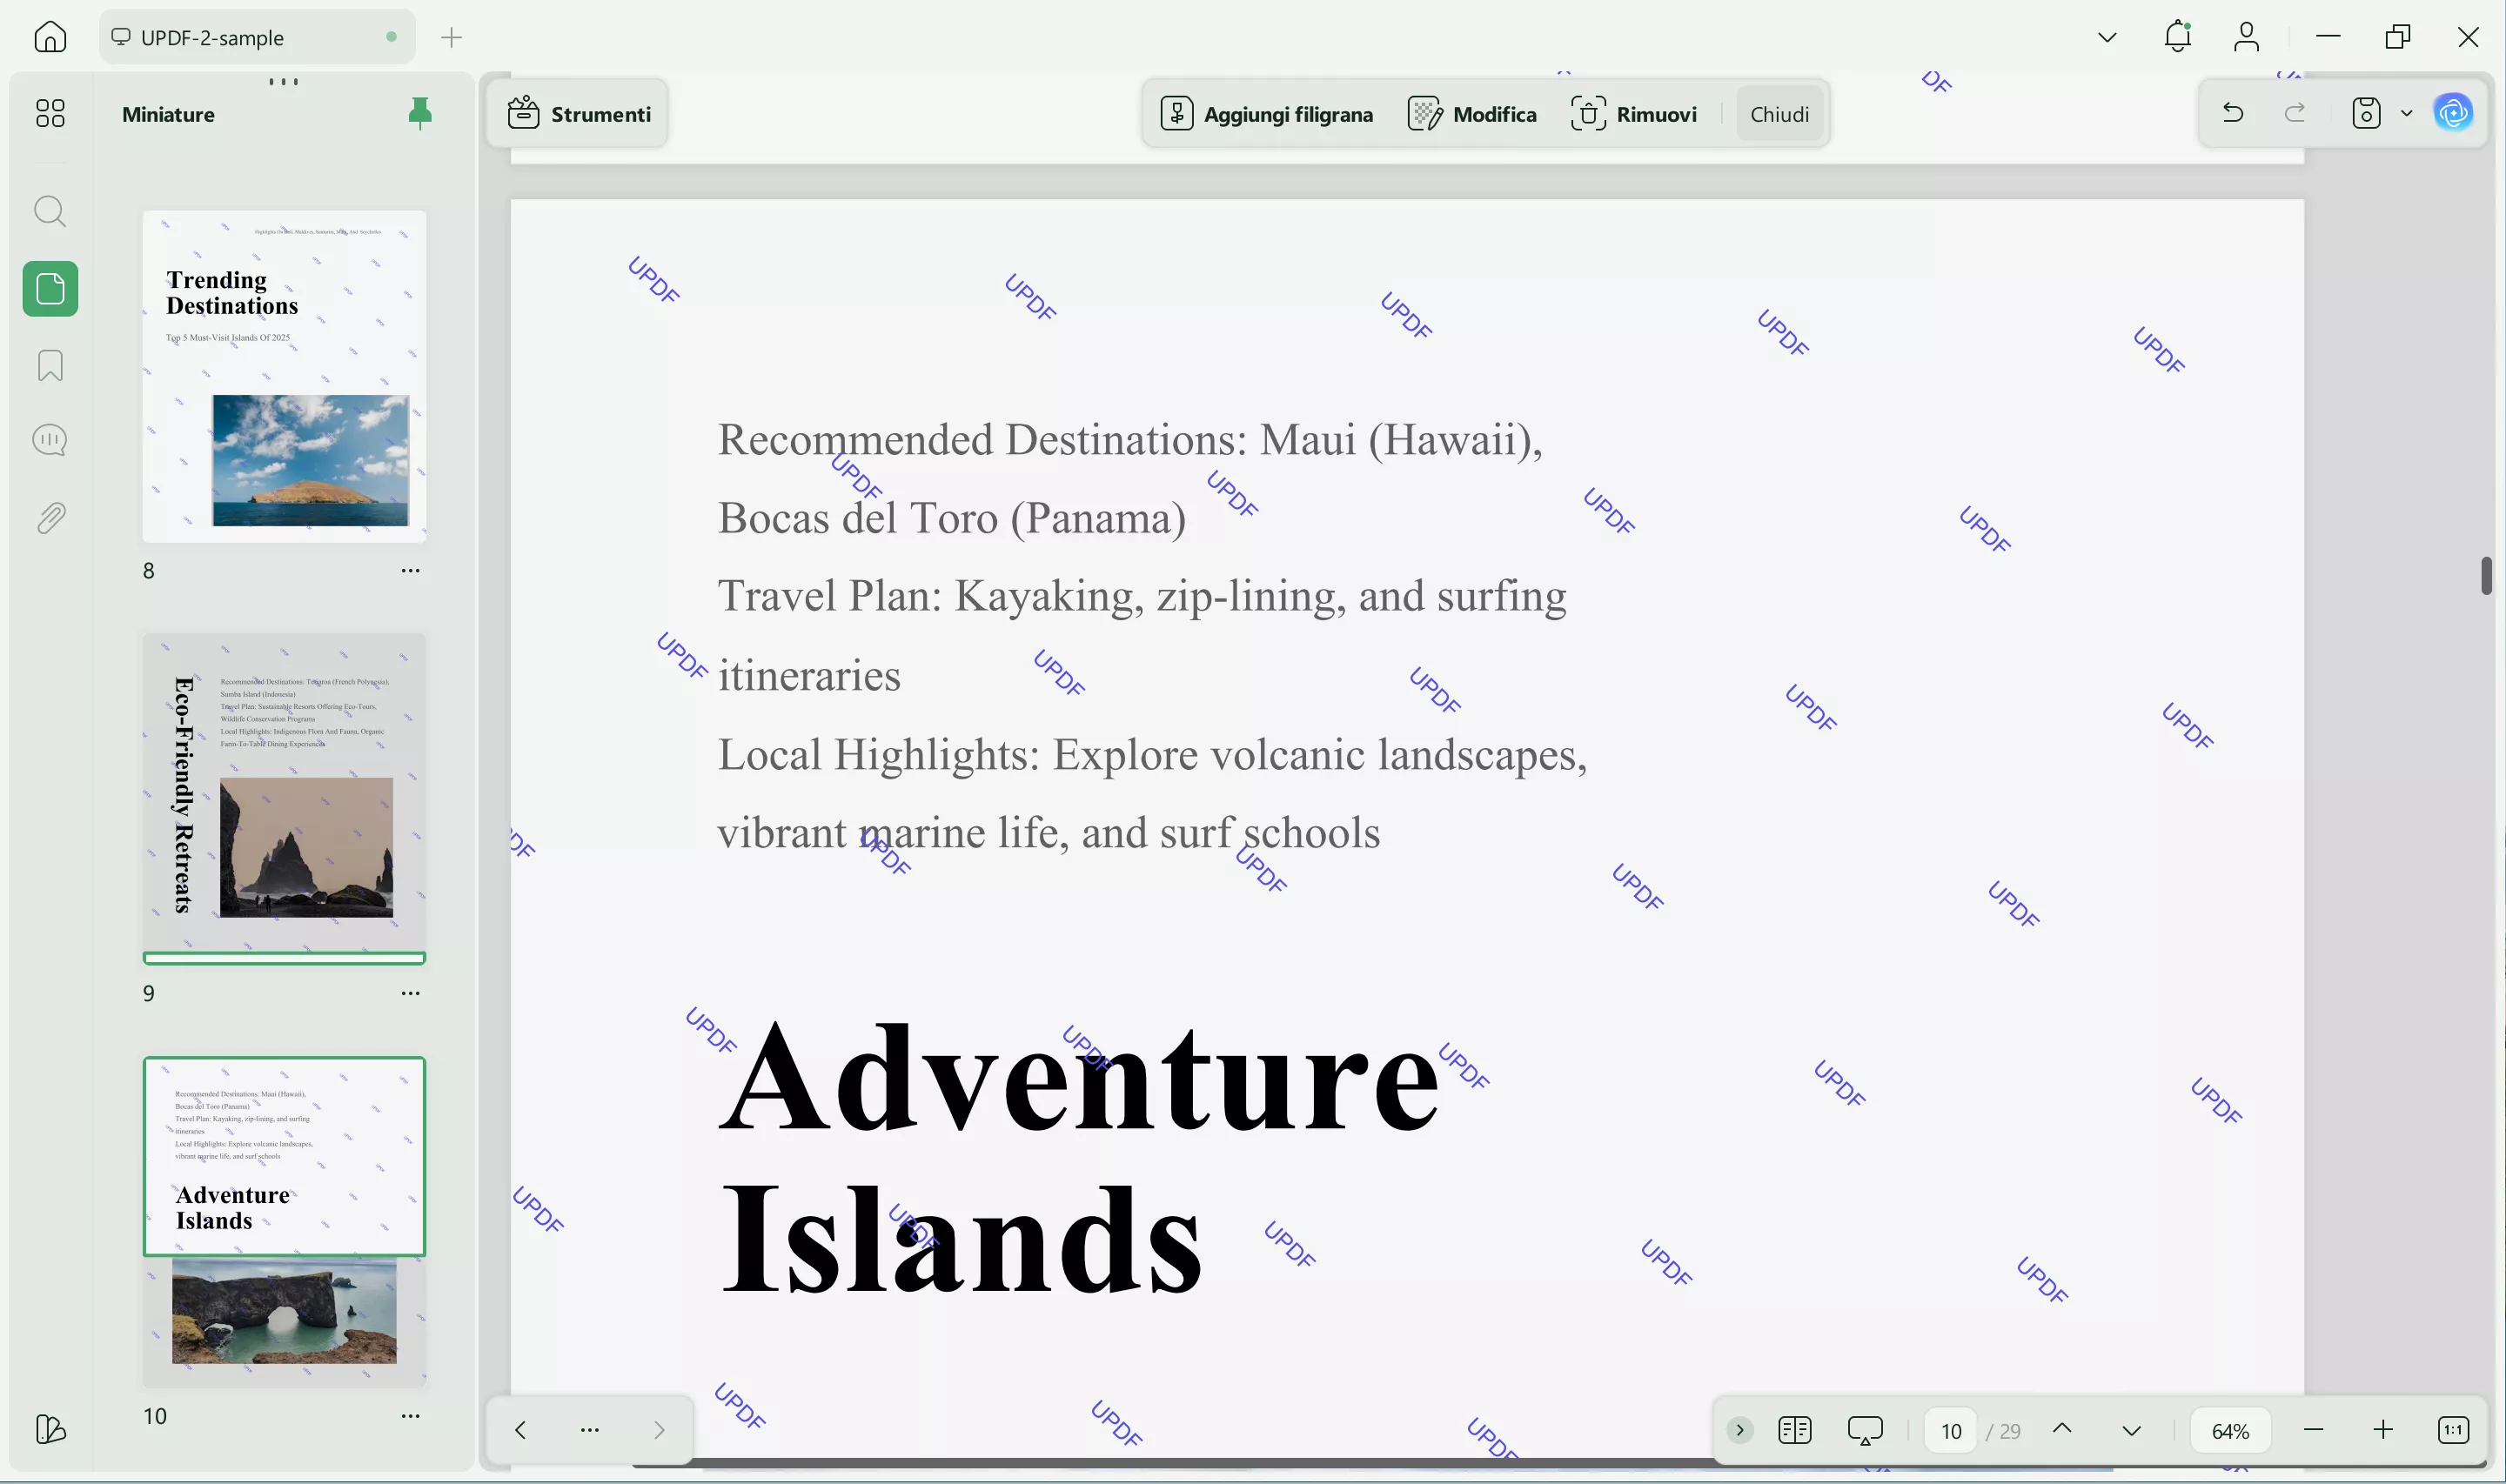Open the tab list chevron dropdown
Viewport: 2506px width, 1484px height.
pos(2107,38)
